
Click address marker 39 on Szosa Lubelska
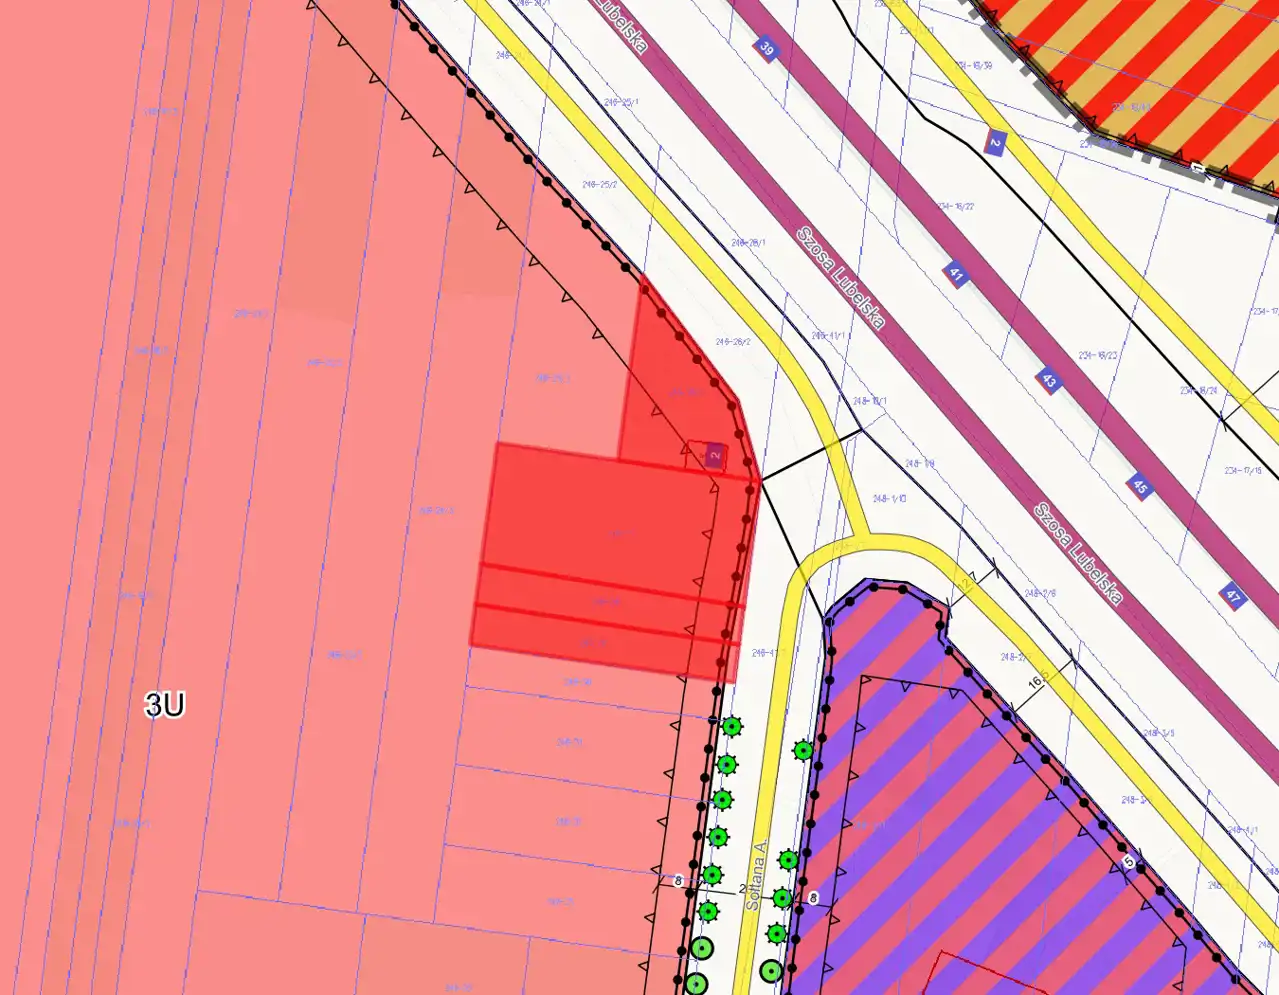766,48
